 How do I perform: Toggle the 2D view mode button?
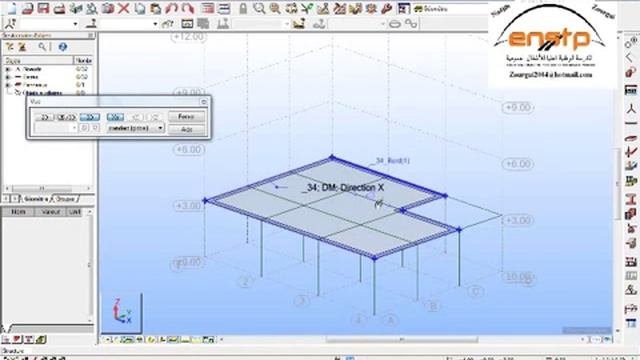click(44, 117)
